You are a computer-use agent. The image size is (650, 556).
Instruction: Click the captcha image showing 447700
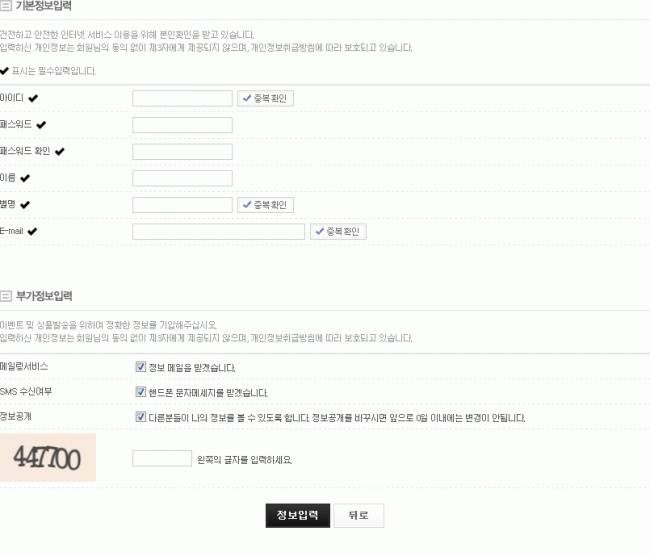tap(48, 458)
